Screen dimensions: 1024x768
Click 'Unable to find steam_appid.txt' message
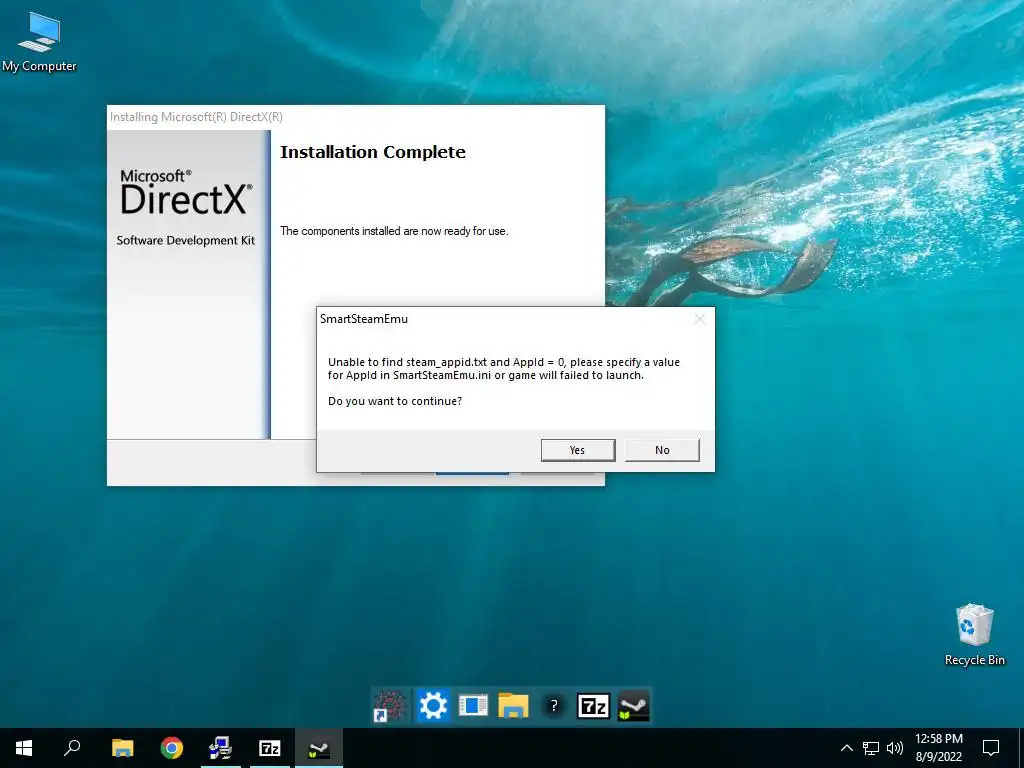(x=504, y=368)
